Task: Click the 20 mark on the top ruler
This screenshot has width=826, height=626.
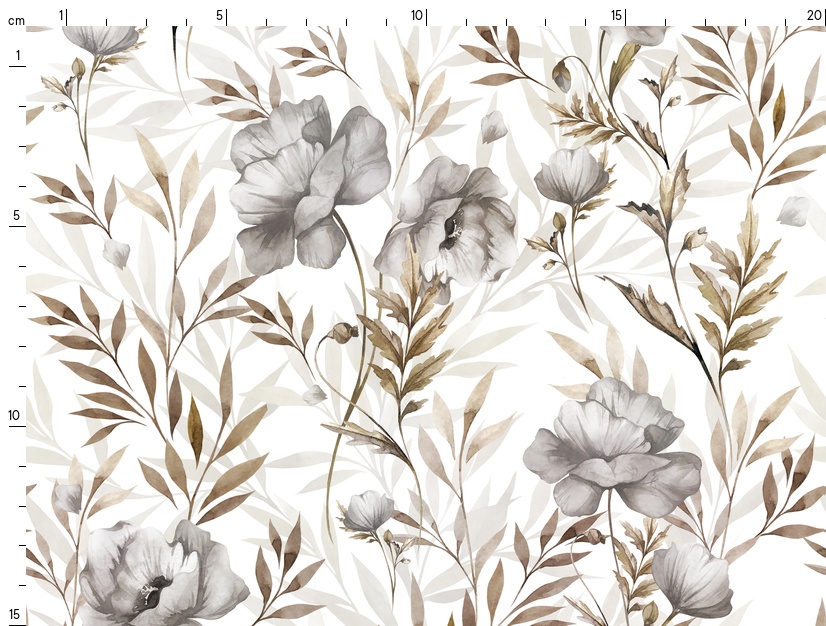Action: (814, 15)
